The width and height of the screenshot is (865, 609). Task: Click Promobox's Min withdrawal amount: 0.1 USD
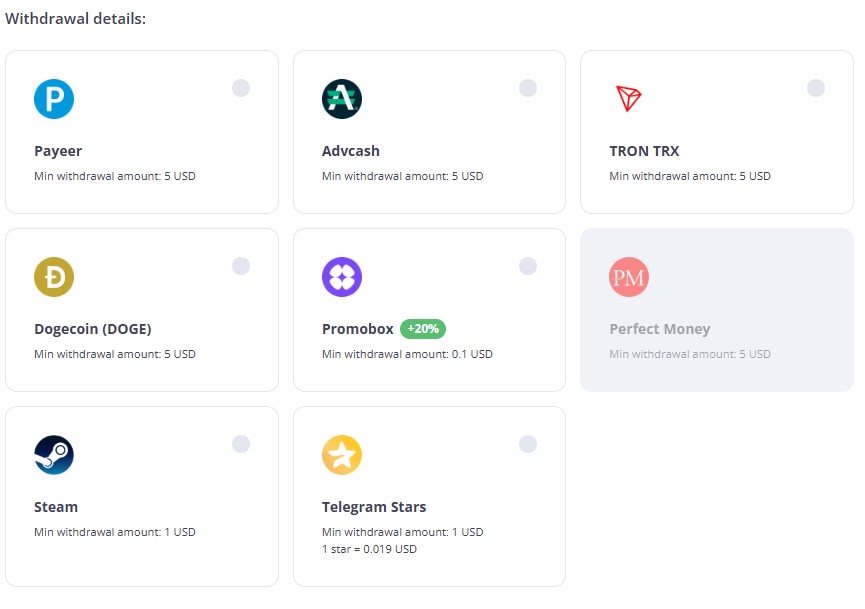[x=407, y=354]
